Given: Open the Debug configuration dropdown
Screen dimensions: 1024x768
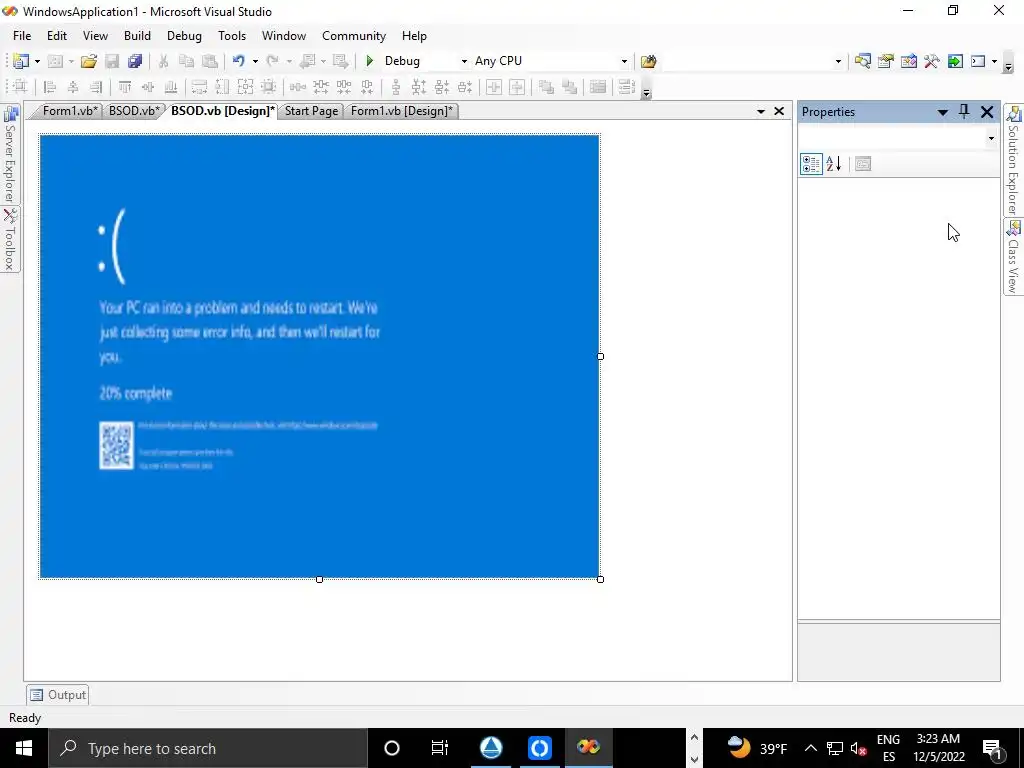Looking at the screenshot, I should click(464, 61).
